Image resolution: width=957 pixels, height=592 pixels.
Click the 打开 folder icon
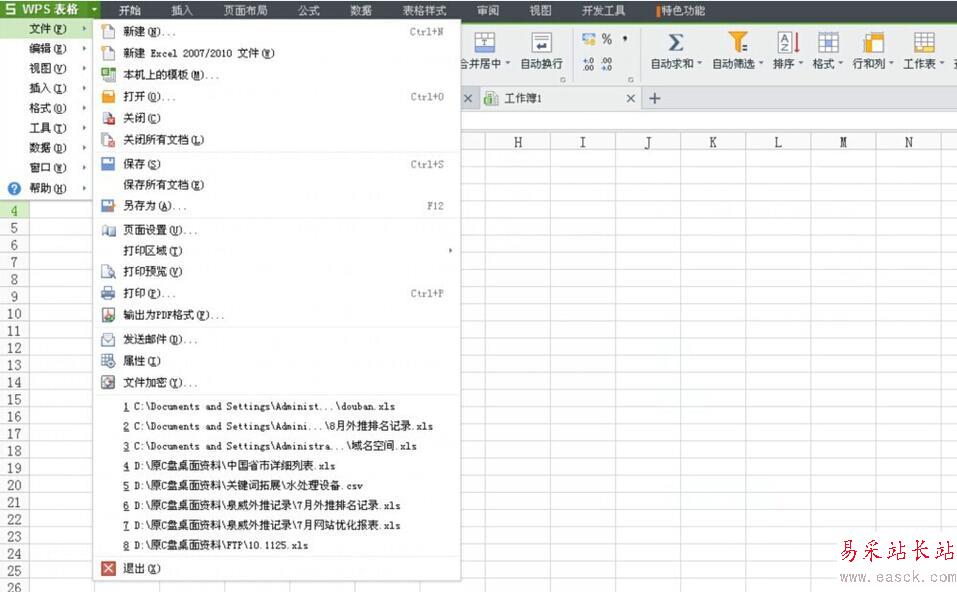click(108, 96)
